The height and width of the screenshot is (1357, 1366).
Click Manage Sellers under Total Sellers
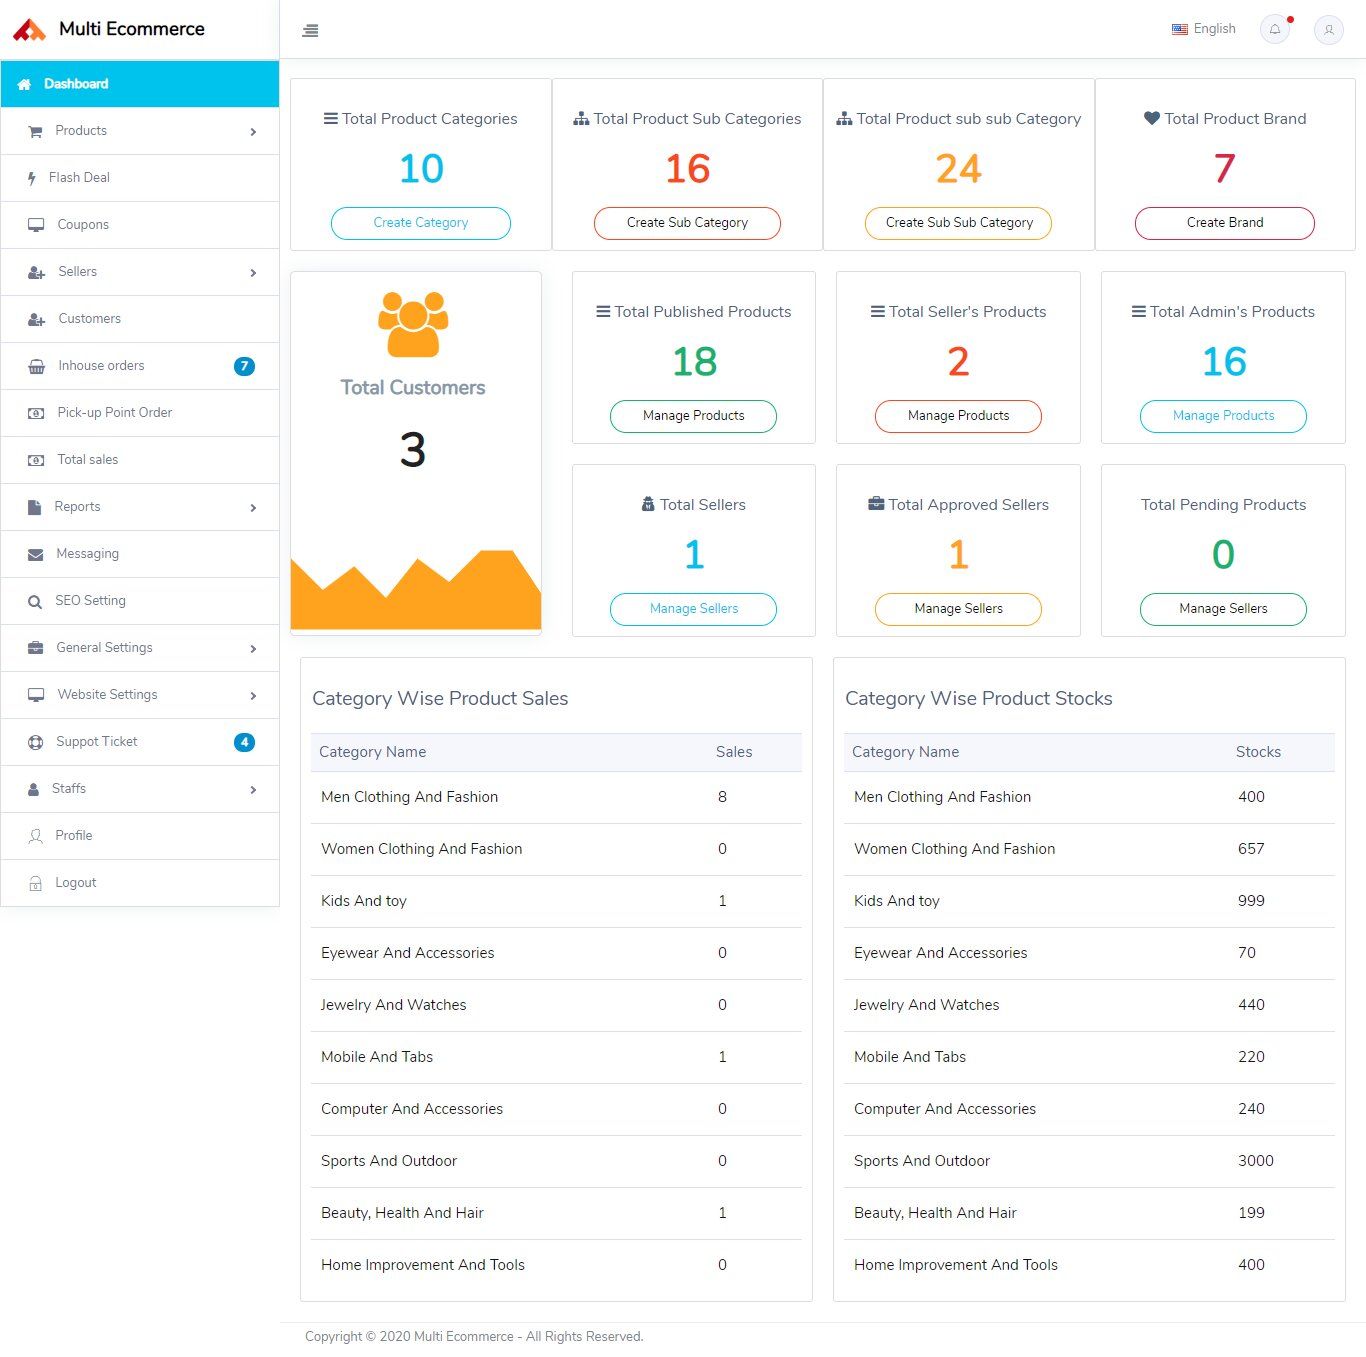point(694,609)
